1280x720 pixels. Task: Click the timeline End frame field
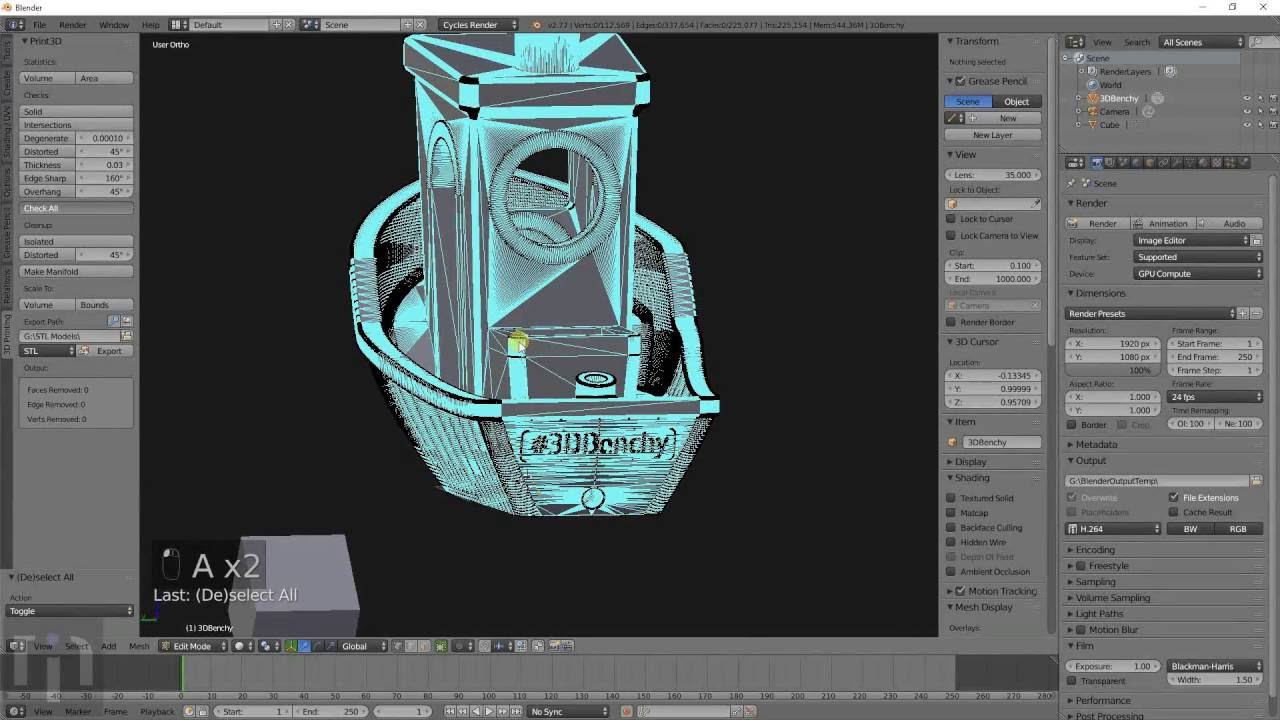click(x=332, y=711)
